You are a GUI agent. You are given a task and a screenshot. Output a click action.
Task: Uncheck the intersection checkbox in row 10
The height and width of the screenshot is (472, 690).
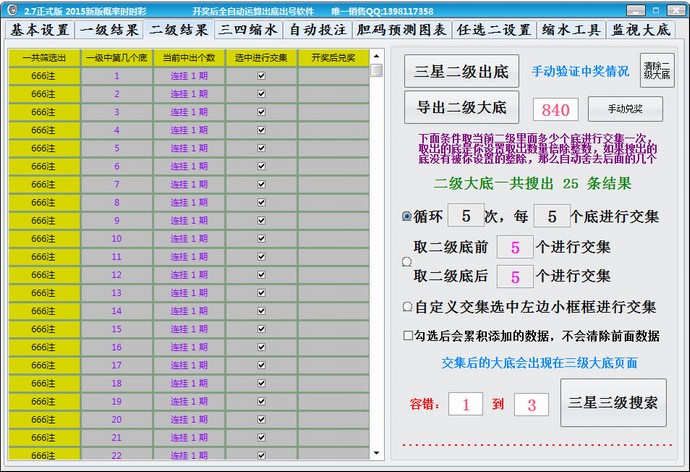click(x=261, y=239)
